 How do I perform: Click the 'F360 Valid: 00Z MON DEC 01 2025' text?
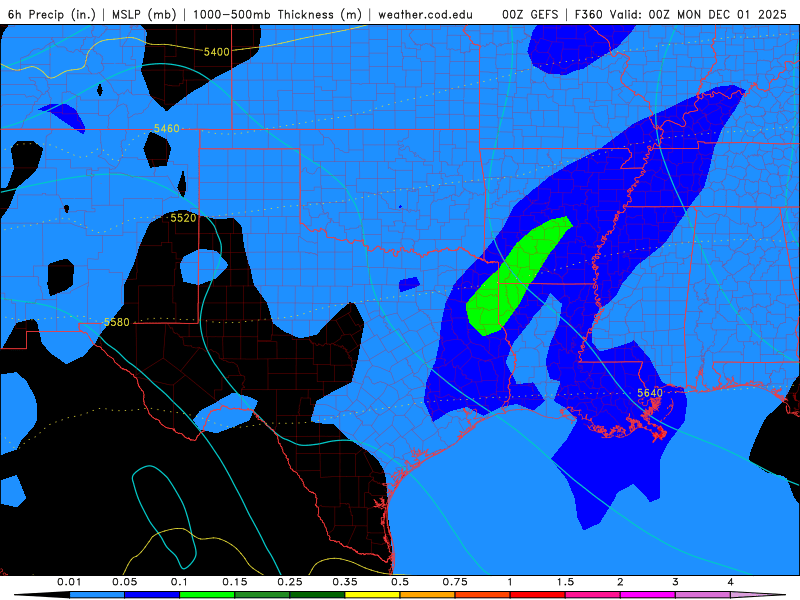tap(681, 14)
